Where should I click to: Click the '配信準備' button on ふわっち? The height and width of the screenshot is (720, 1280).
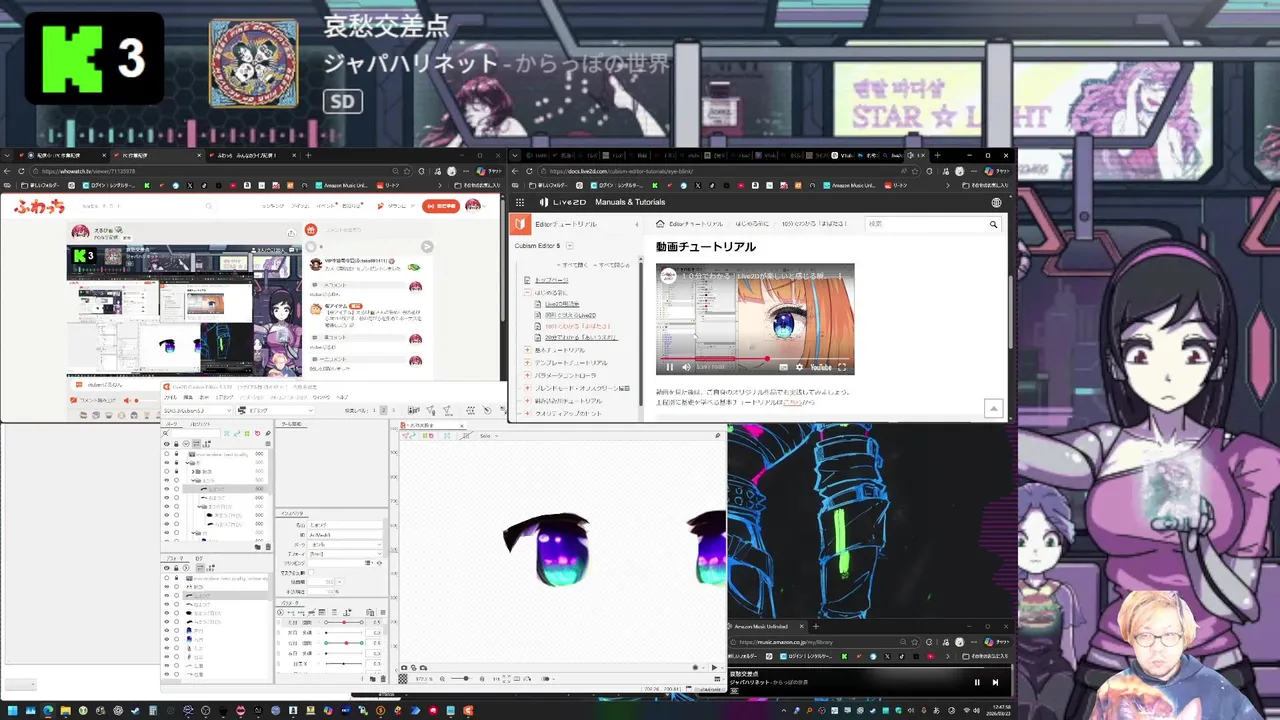coord(441,206)
